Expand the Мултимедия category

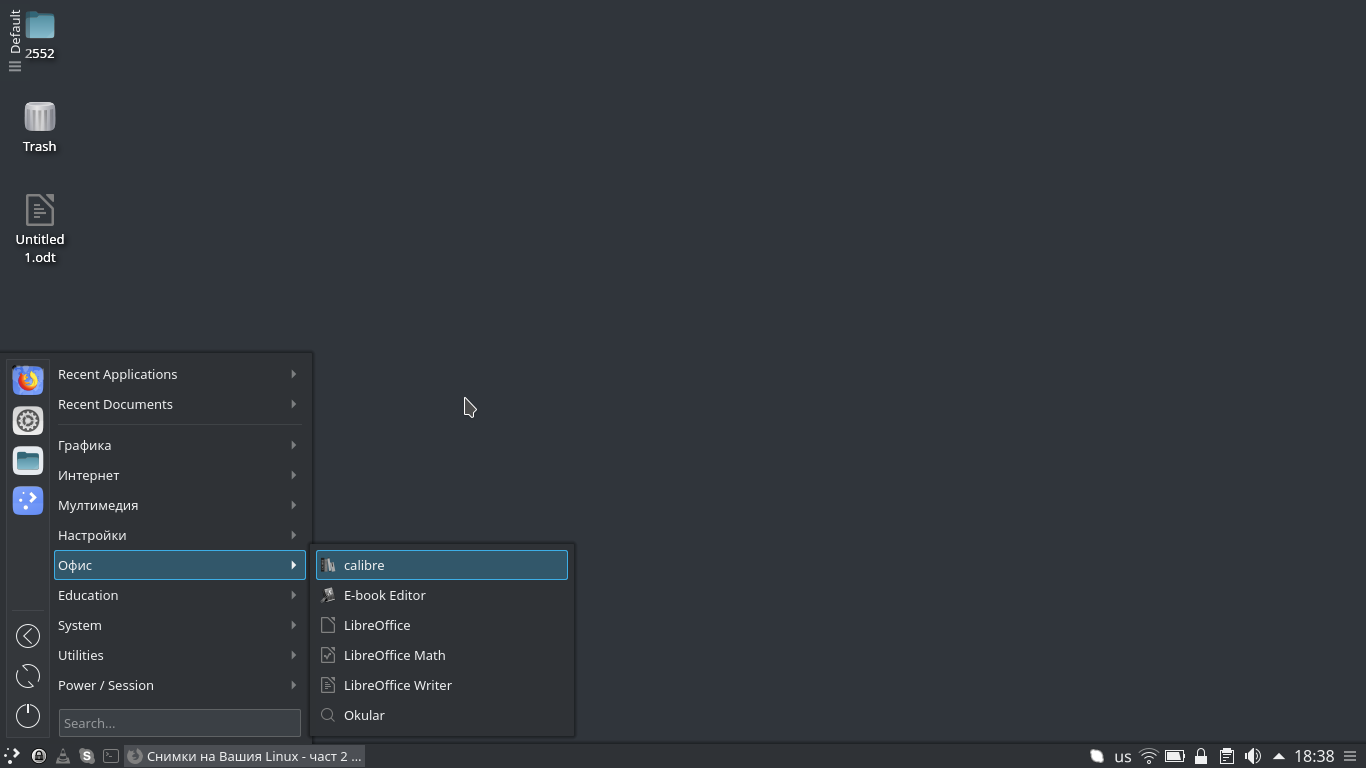[179, 505]
